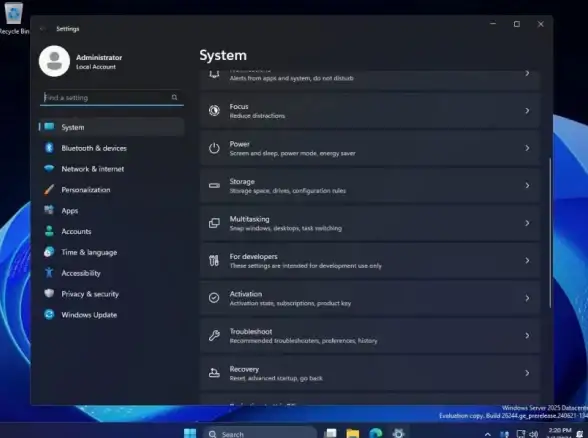
Task: Open the Multitasking settings page
Action: 370,223
